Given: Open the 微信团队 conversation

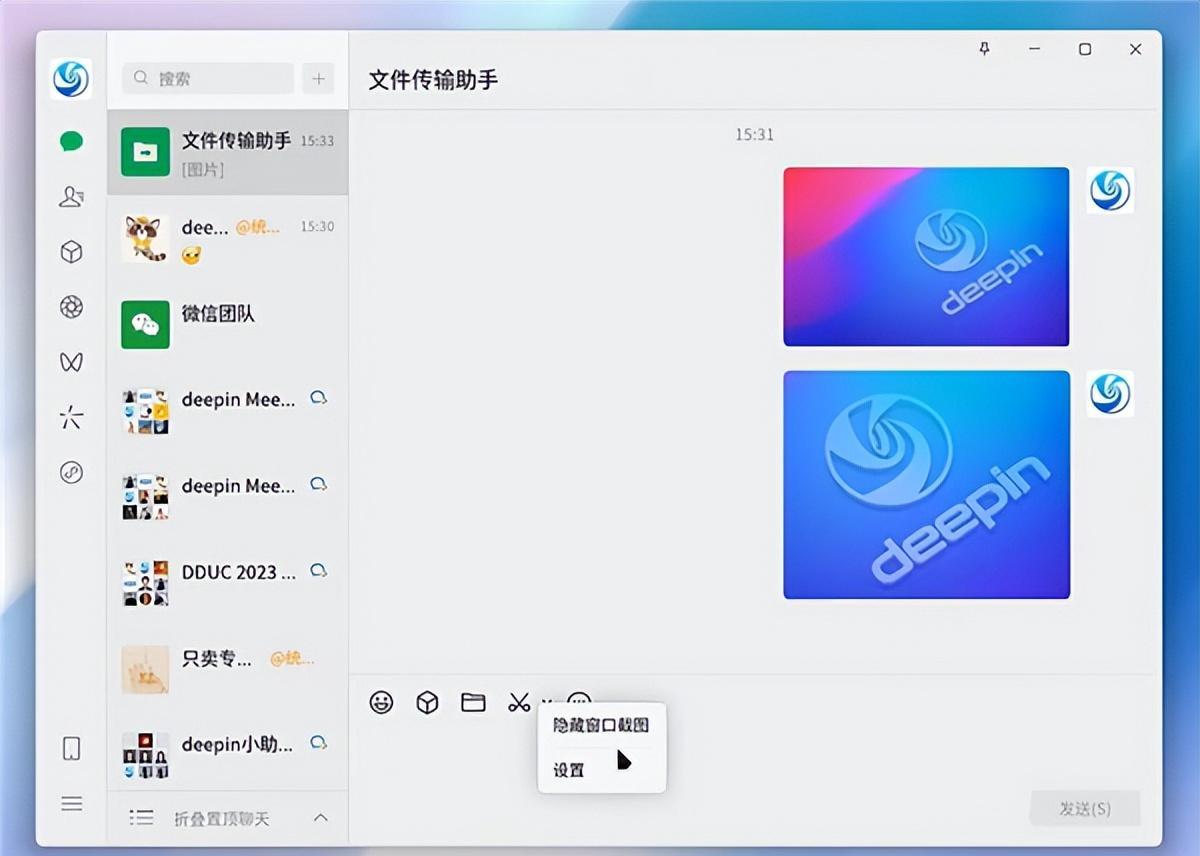Looking at the screenshot, I should click(227, 315).
